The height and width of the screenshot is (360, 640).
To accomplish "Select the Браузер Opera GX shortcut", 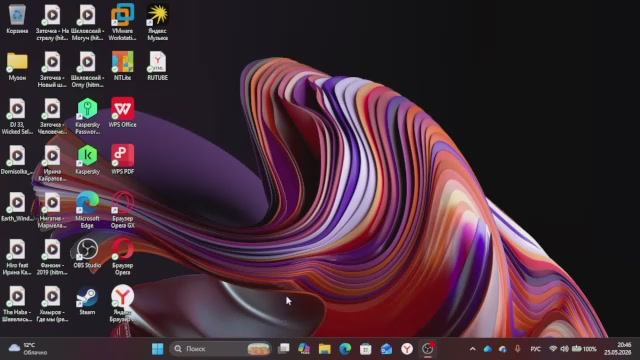I will tap(122, 210).
